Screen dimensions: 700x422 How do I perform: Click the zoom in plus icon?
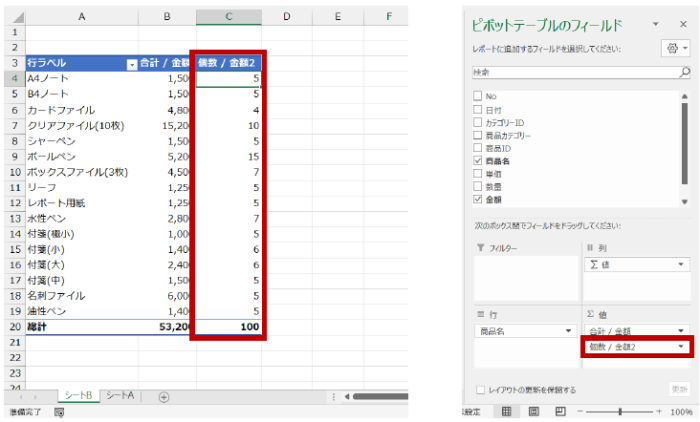tap(659, 411)
